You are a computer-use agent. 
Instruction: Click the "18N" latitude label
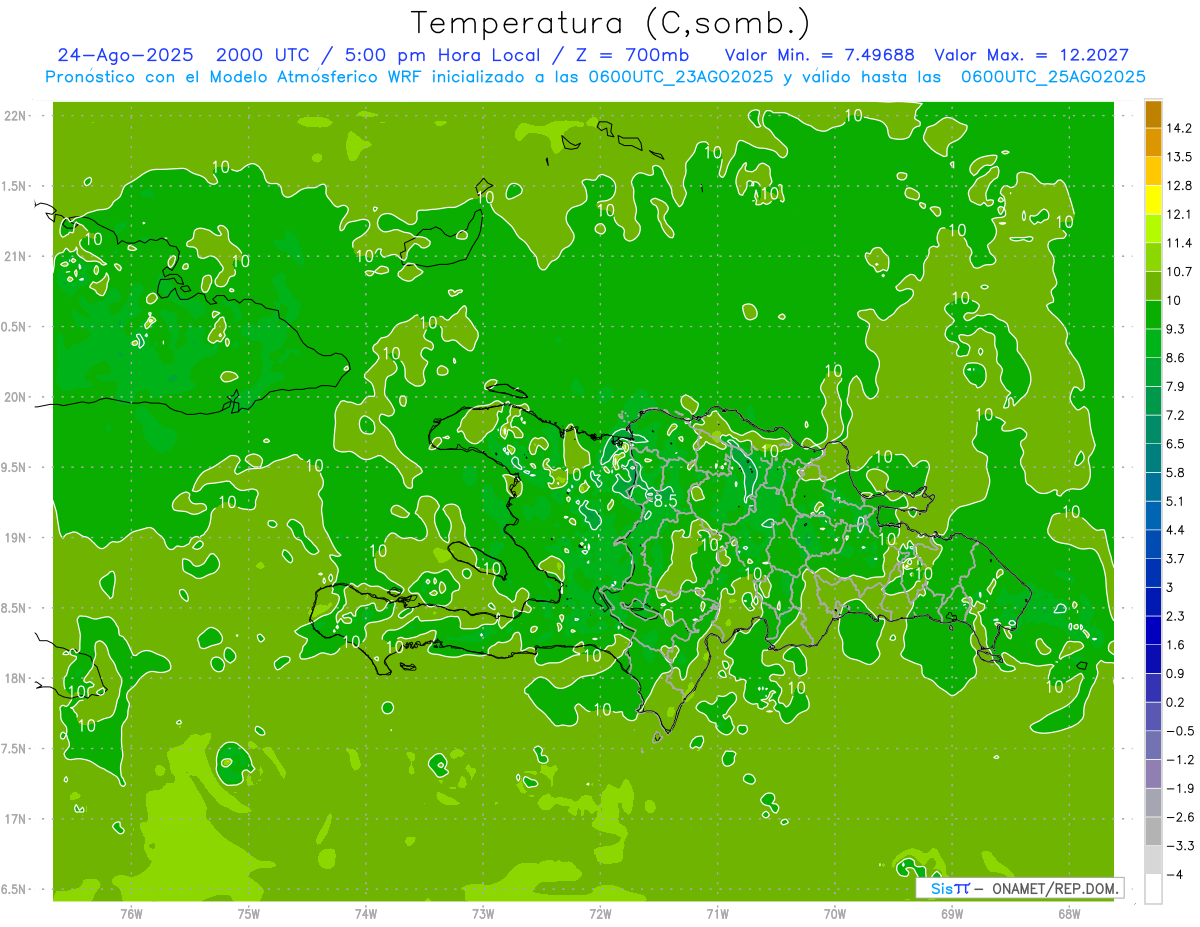(14, 679)
